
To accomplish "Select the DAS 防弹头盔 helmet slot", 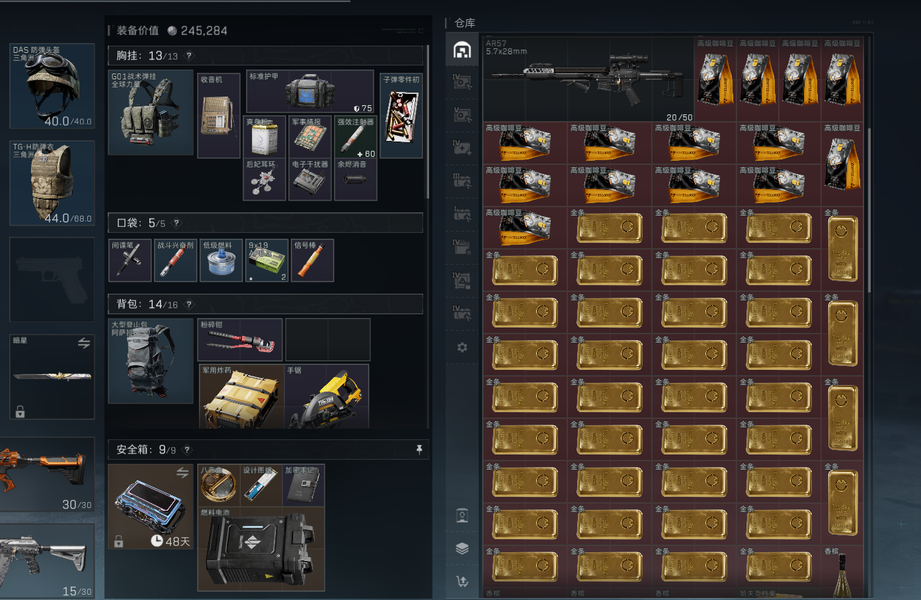I will (x=52, y=86).
